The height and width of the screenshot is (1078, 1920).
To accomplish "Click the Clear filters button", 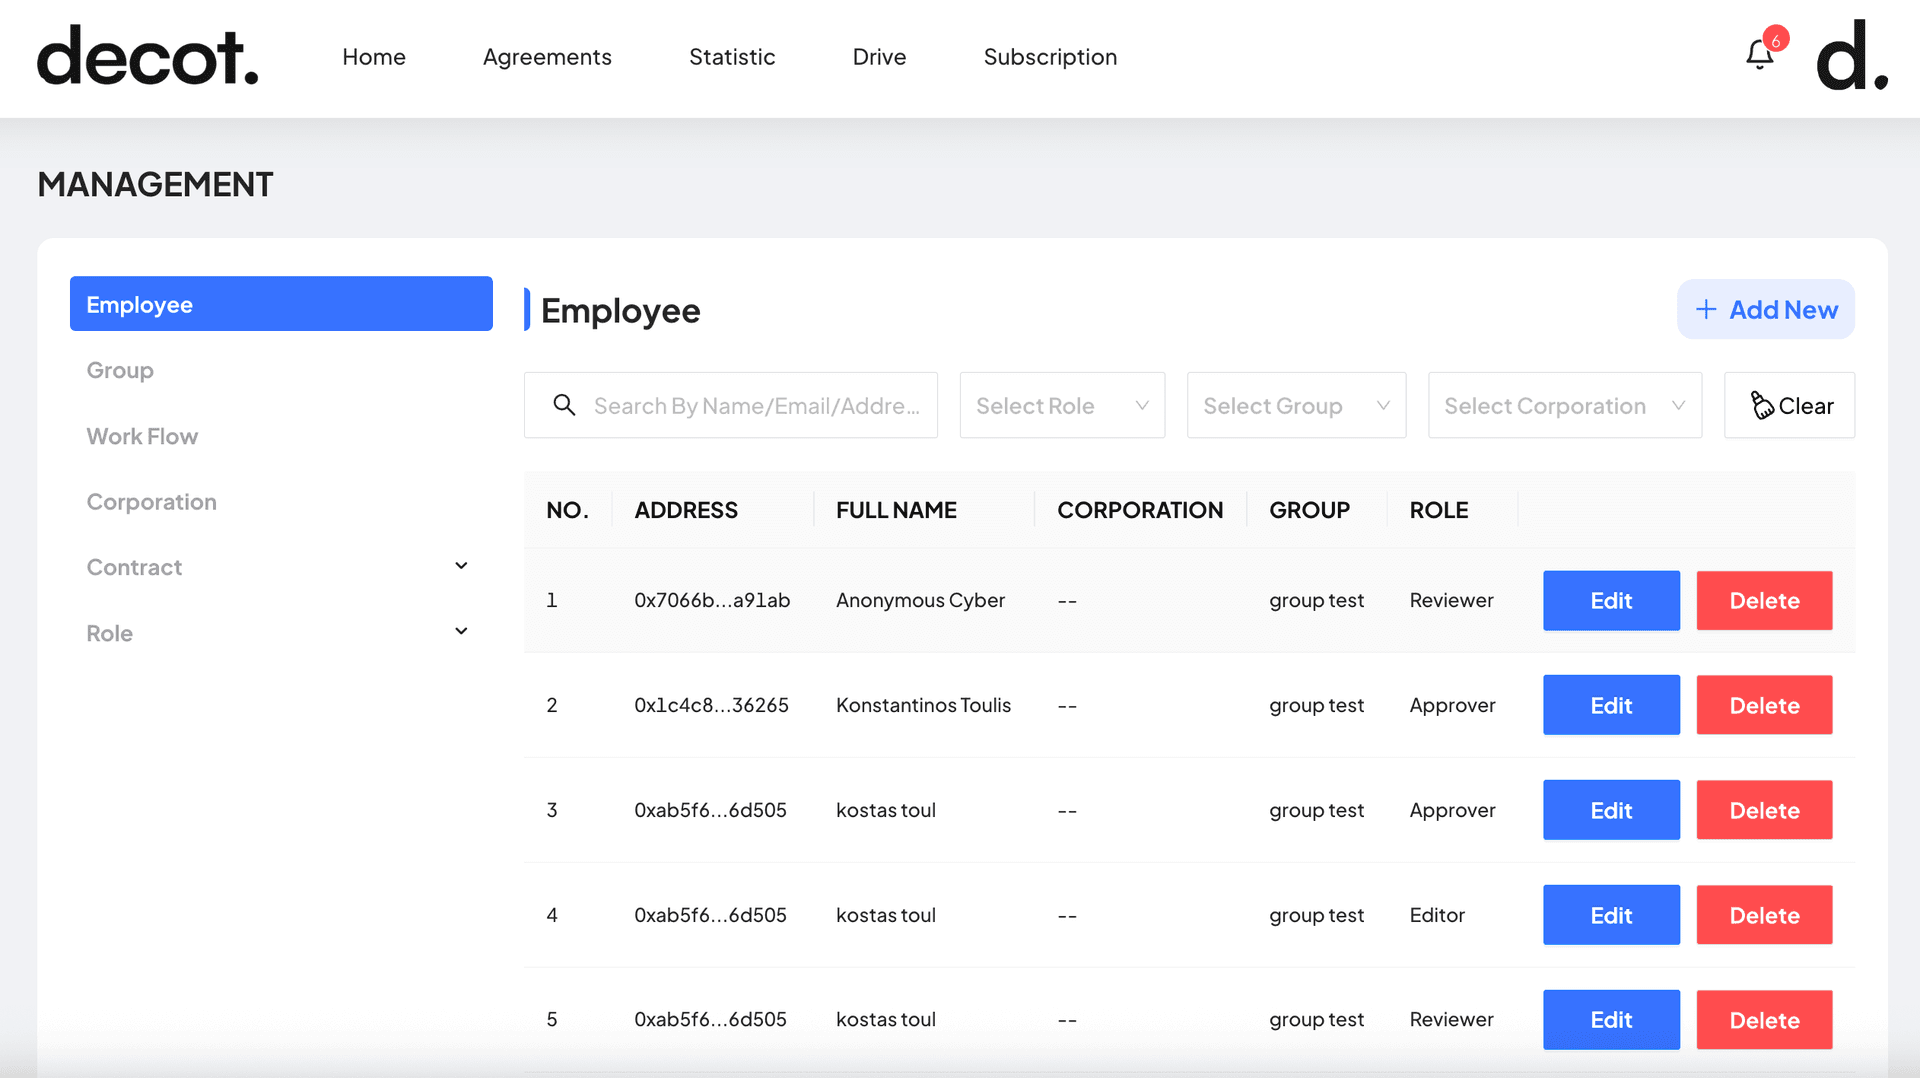I will (1789, 405).
